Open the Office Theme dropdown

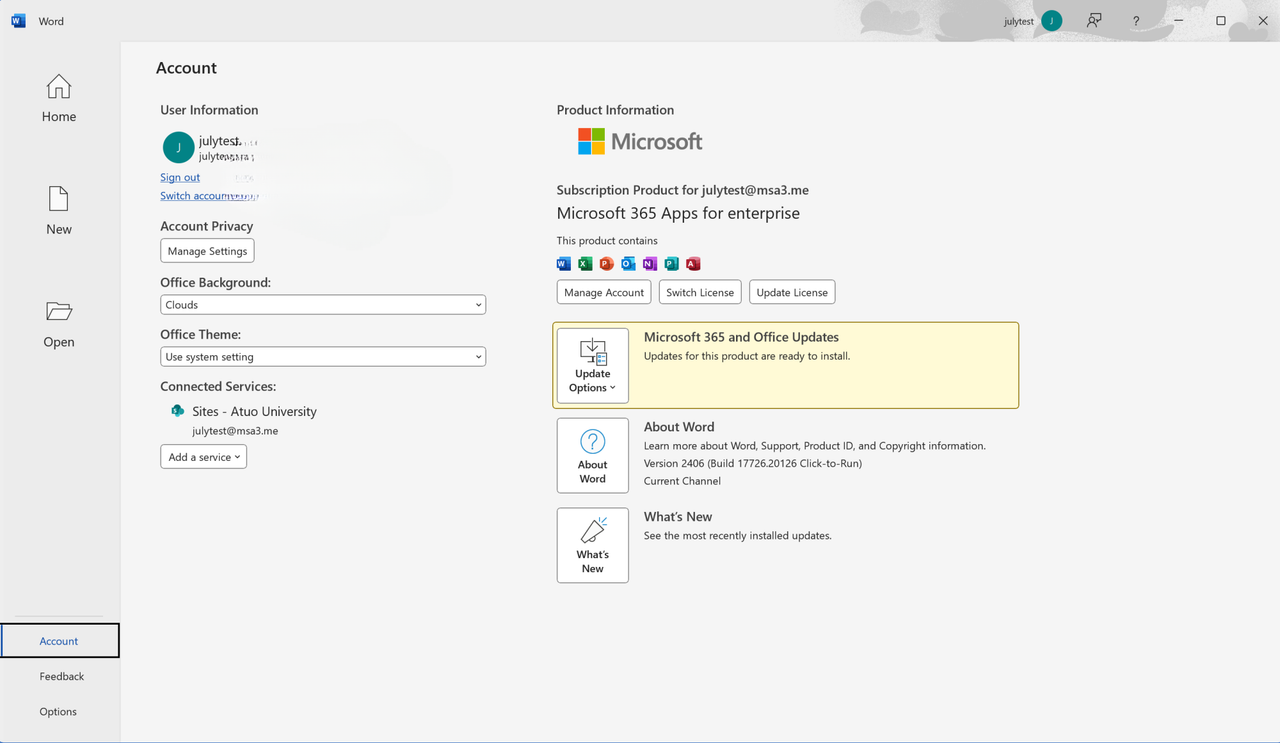pyautogui.click(x=322, y=356)
